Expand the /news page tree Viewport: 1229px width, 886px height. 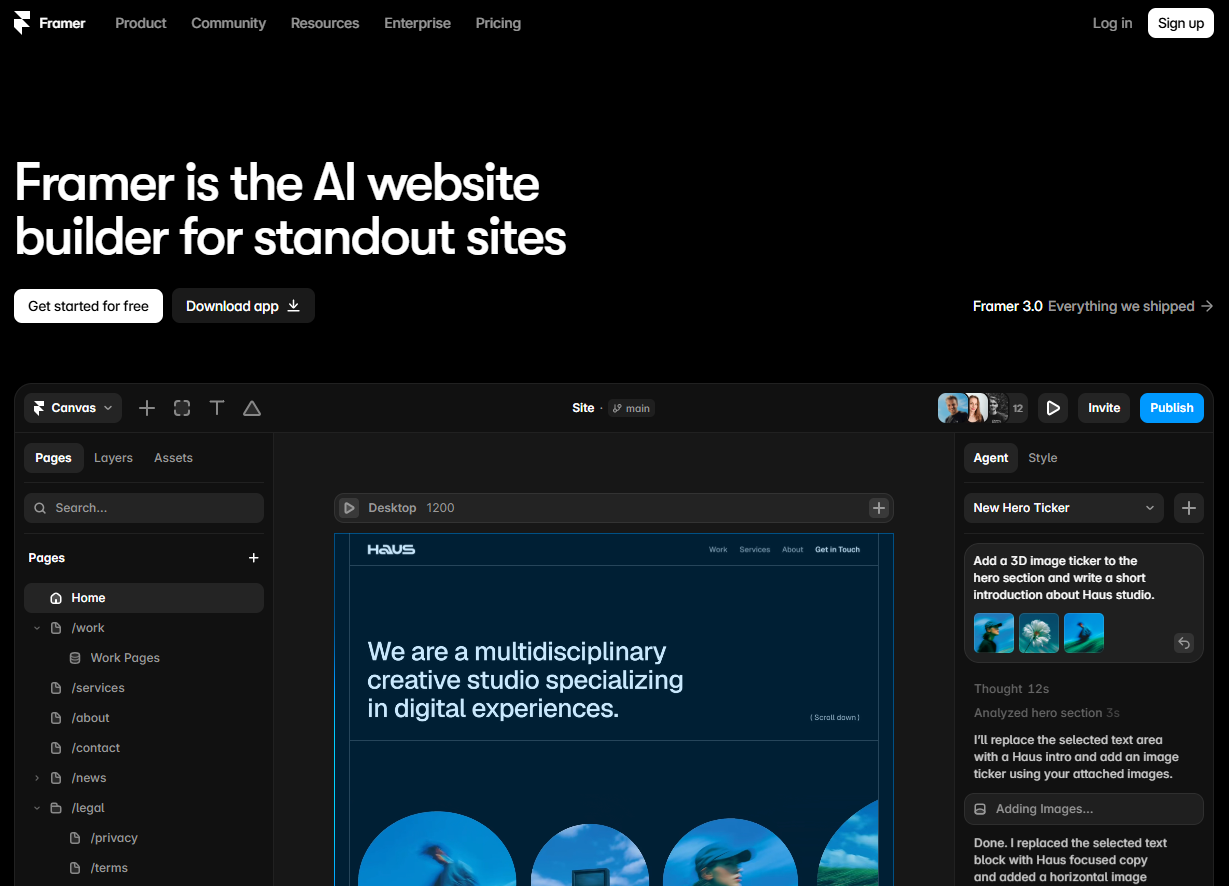coord(37,778)
